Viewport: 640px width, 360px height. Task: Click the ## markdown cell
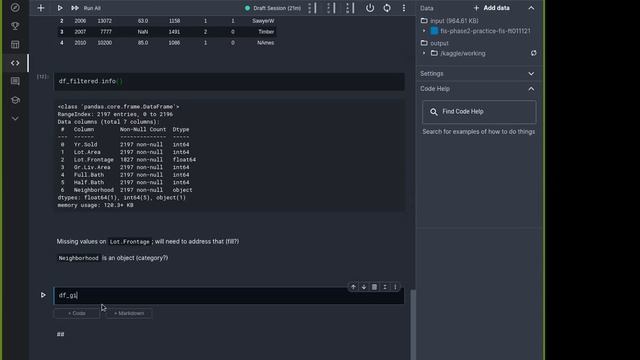coord(60,334)
